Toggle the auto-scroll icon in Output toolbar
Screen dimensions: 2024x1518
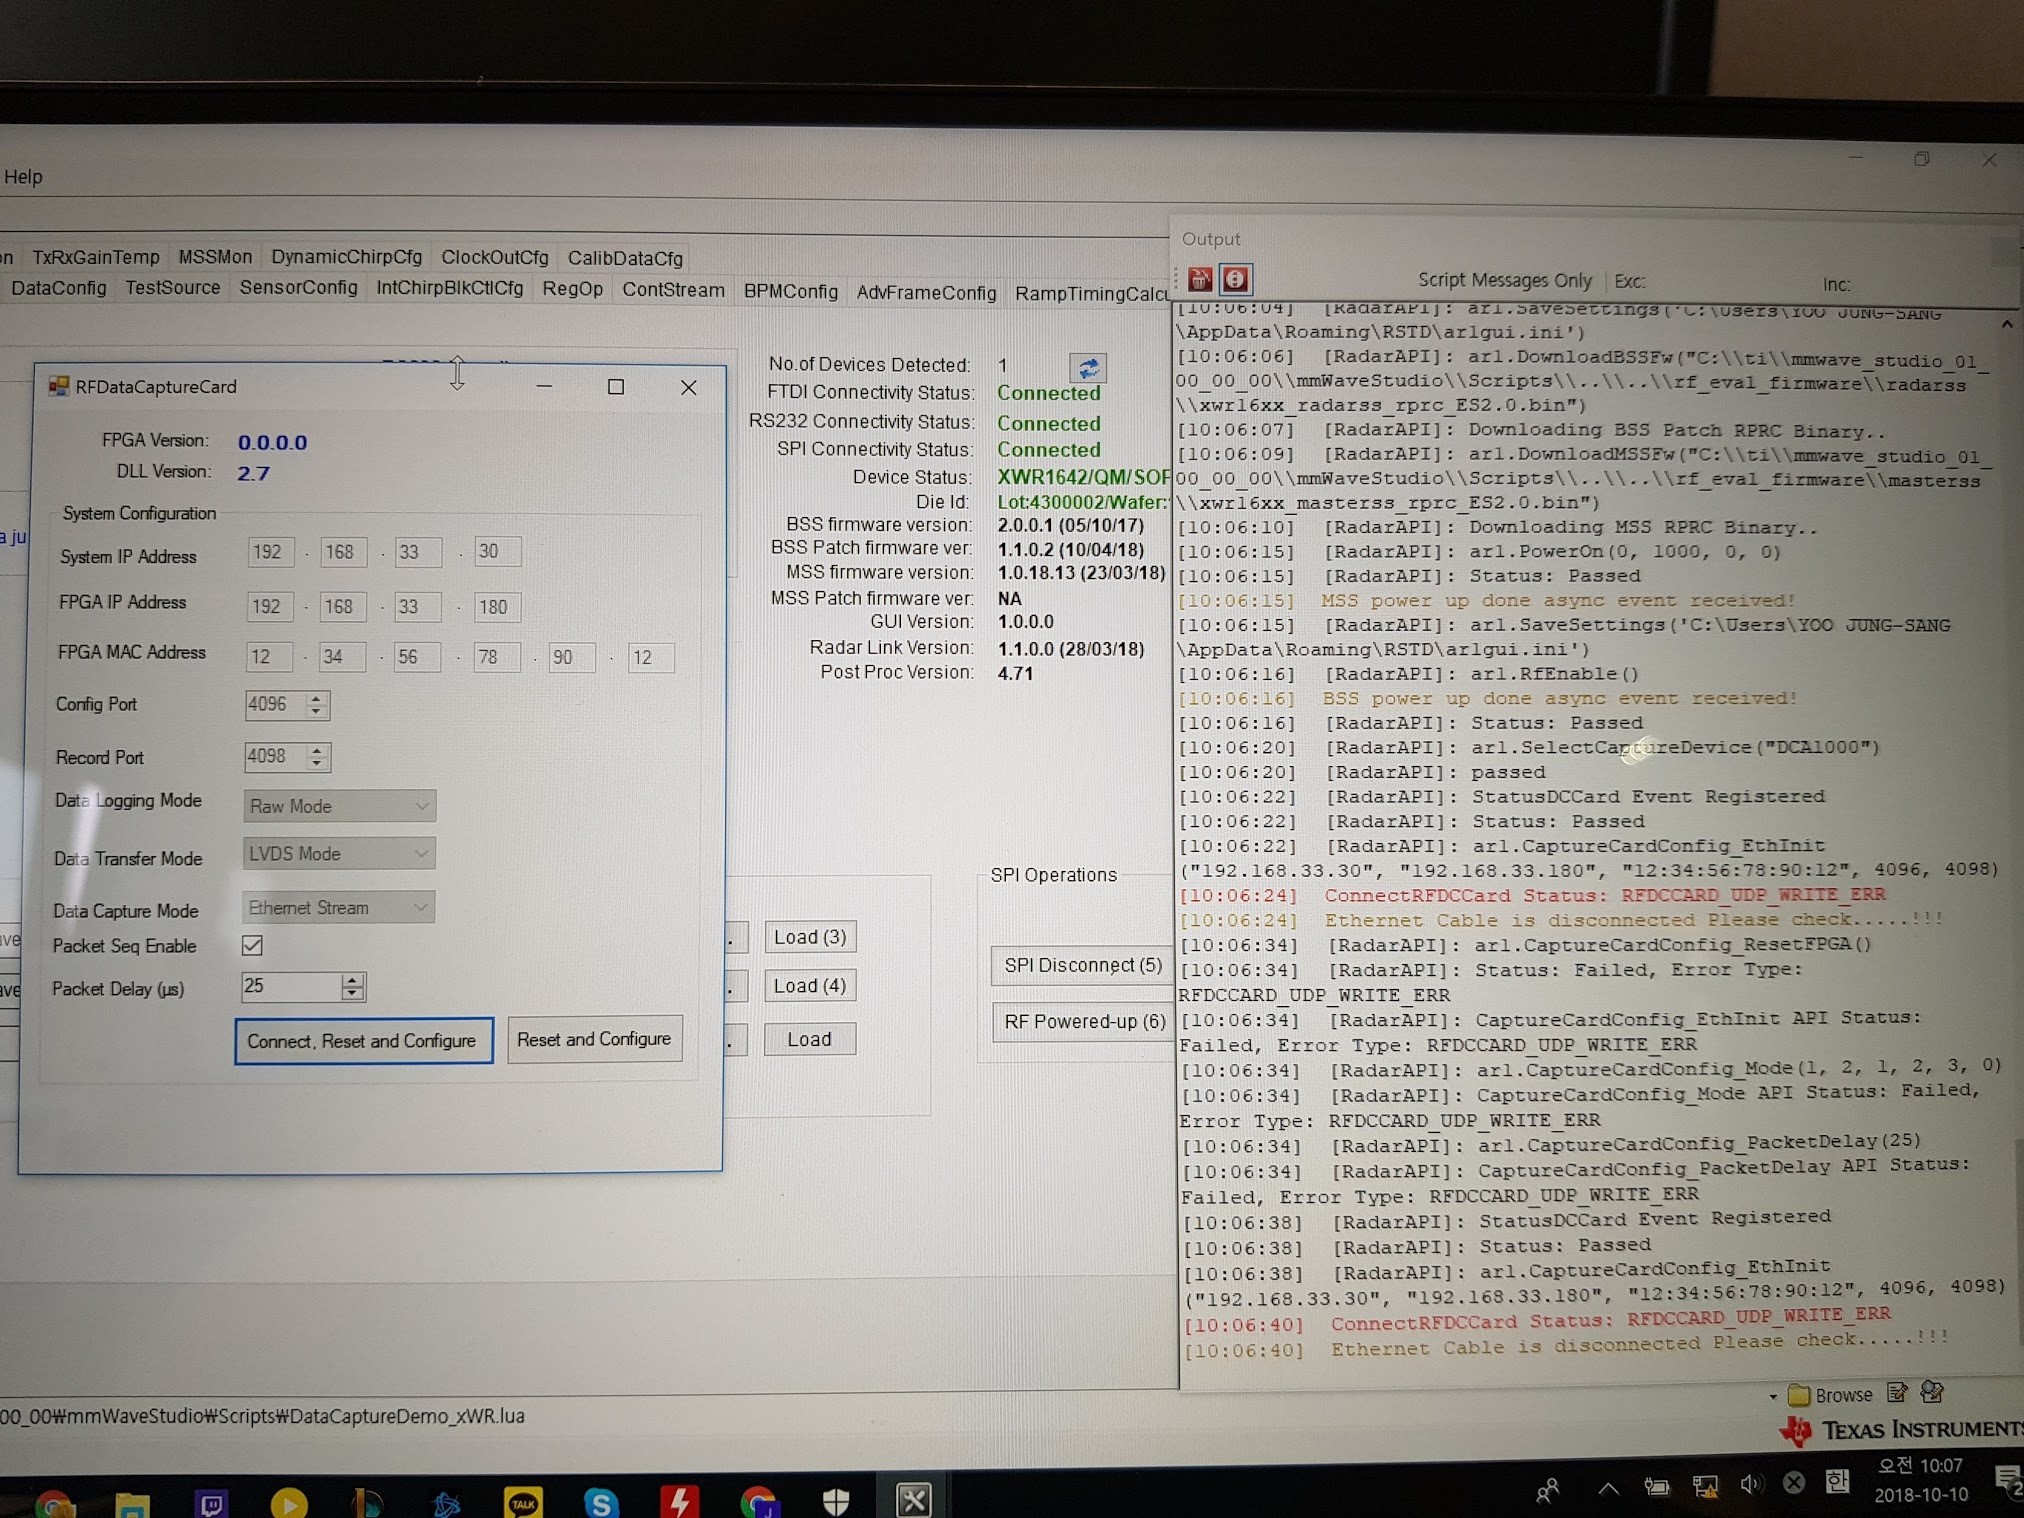pyautogui.click(x=1236, y=280)
